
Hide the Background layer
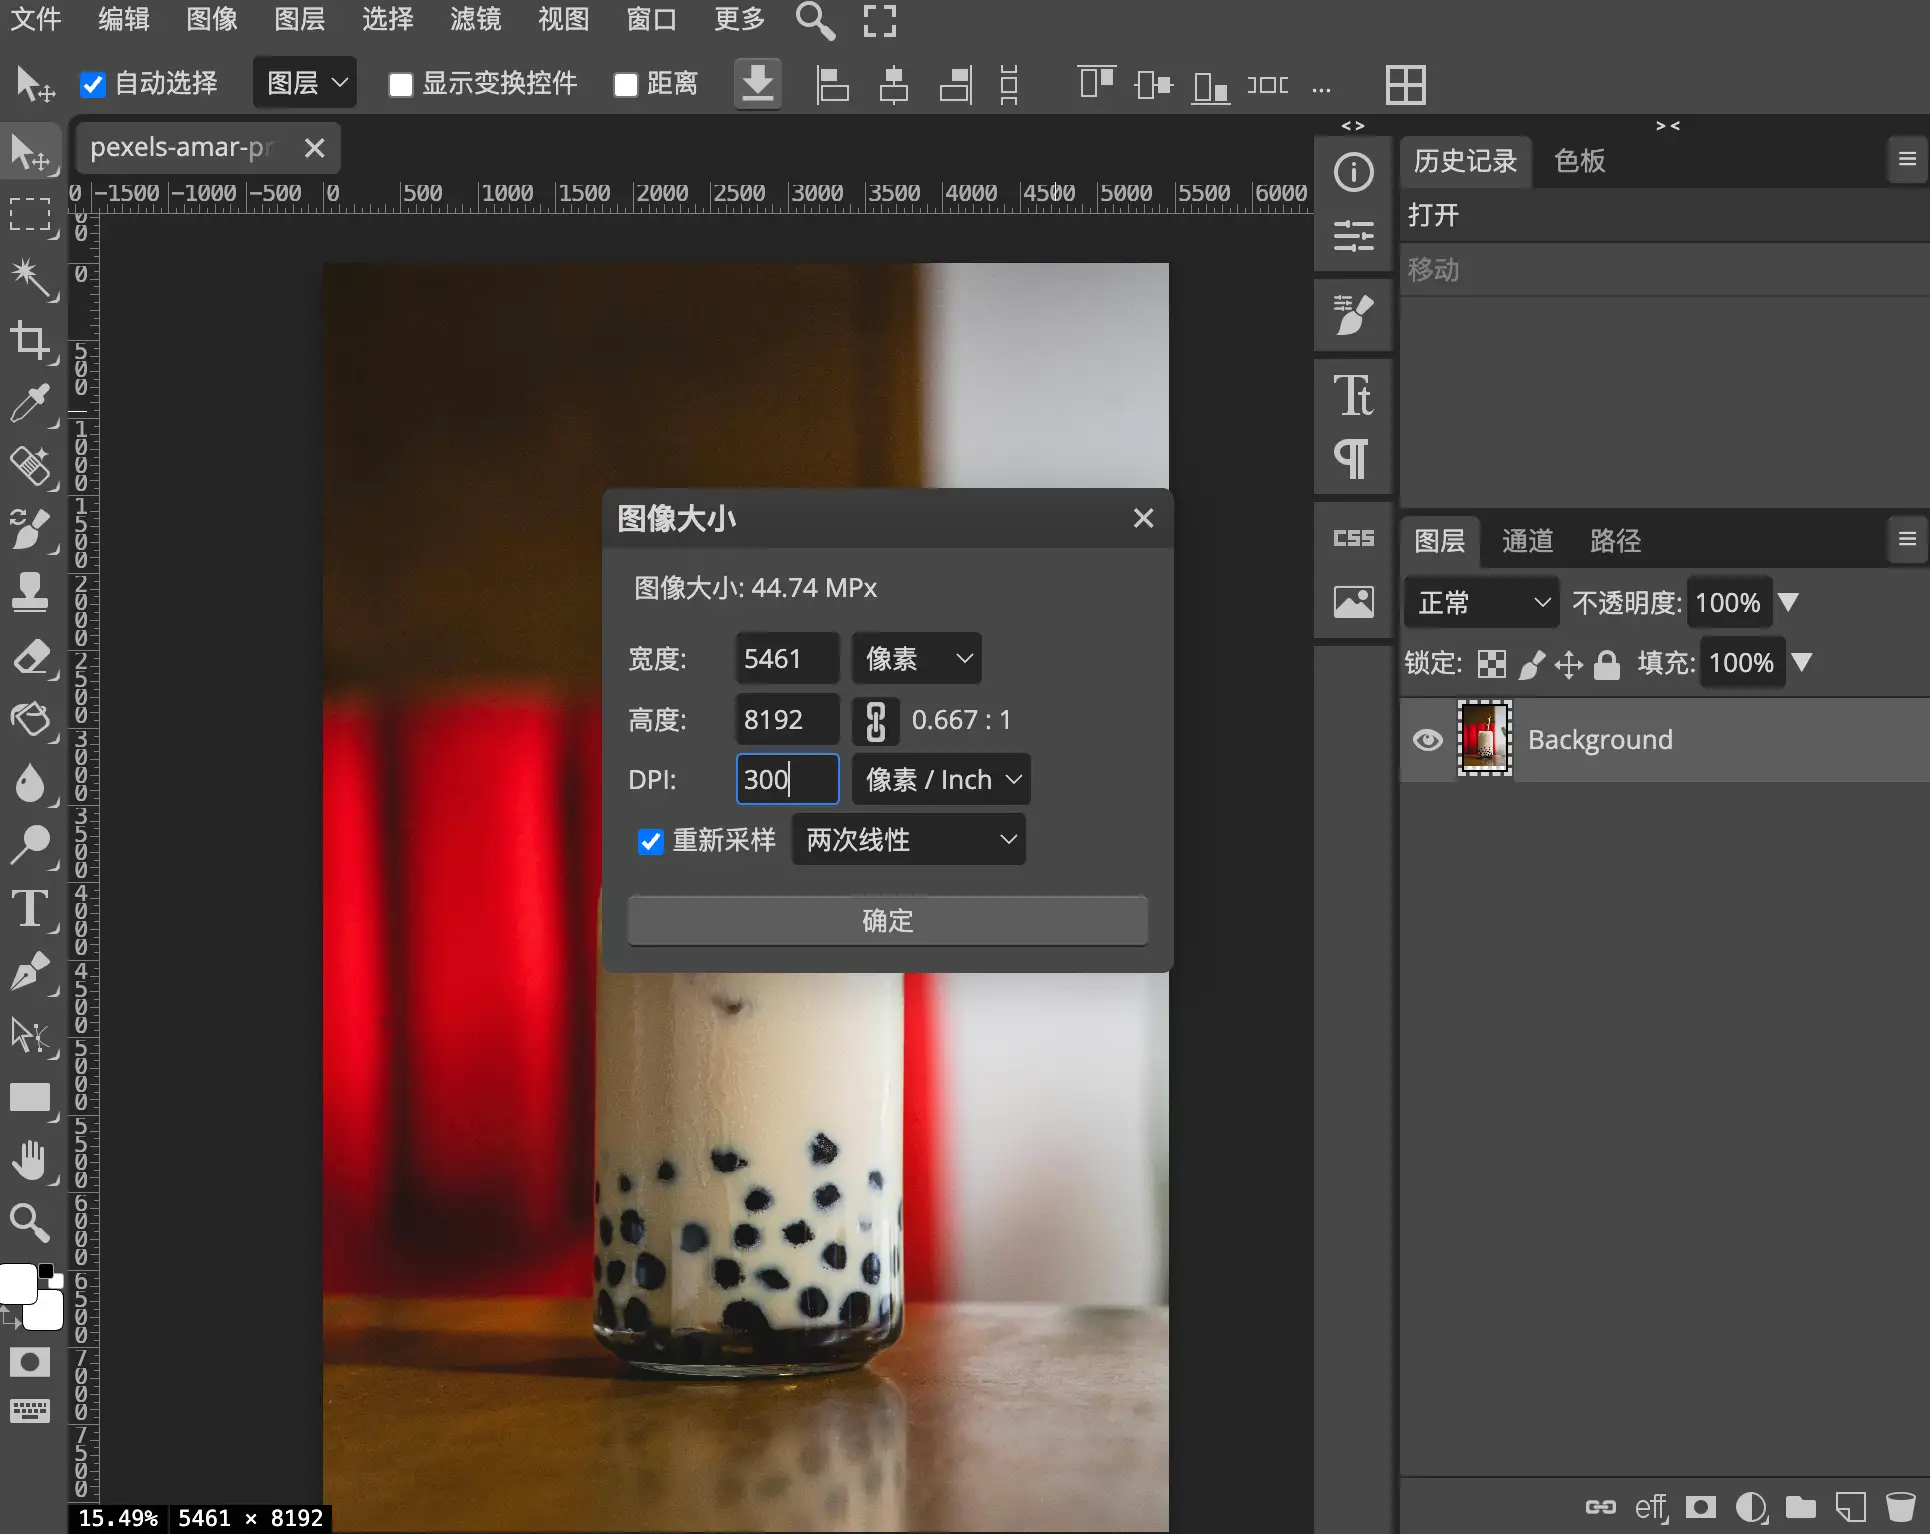pyautogui.click(x=1427, y=740)
